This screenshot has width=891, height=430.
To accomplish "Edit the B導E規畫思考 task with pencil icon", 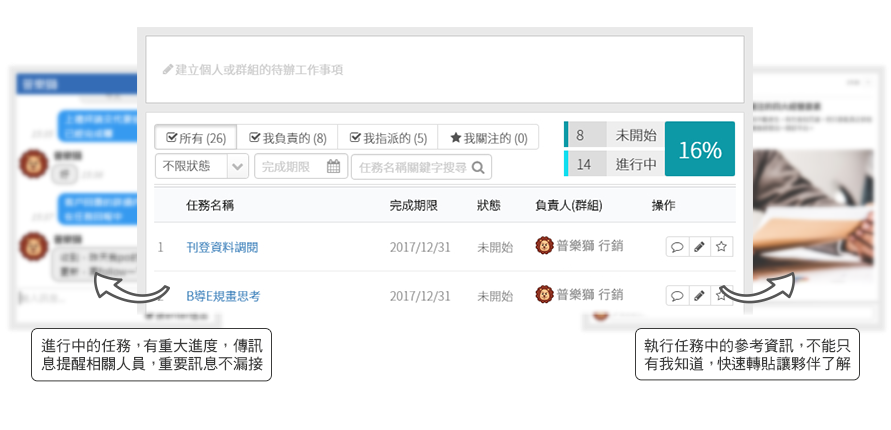I will click(700, 296).
